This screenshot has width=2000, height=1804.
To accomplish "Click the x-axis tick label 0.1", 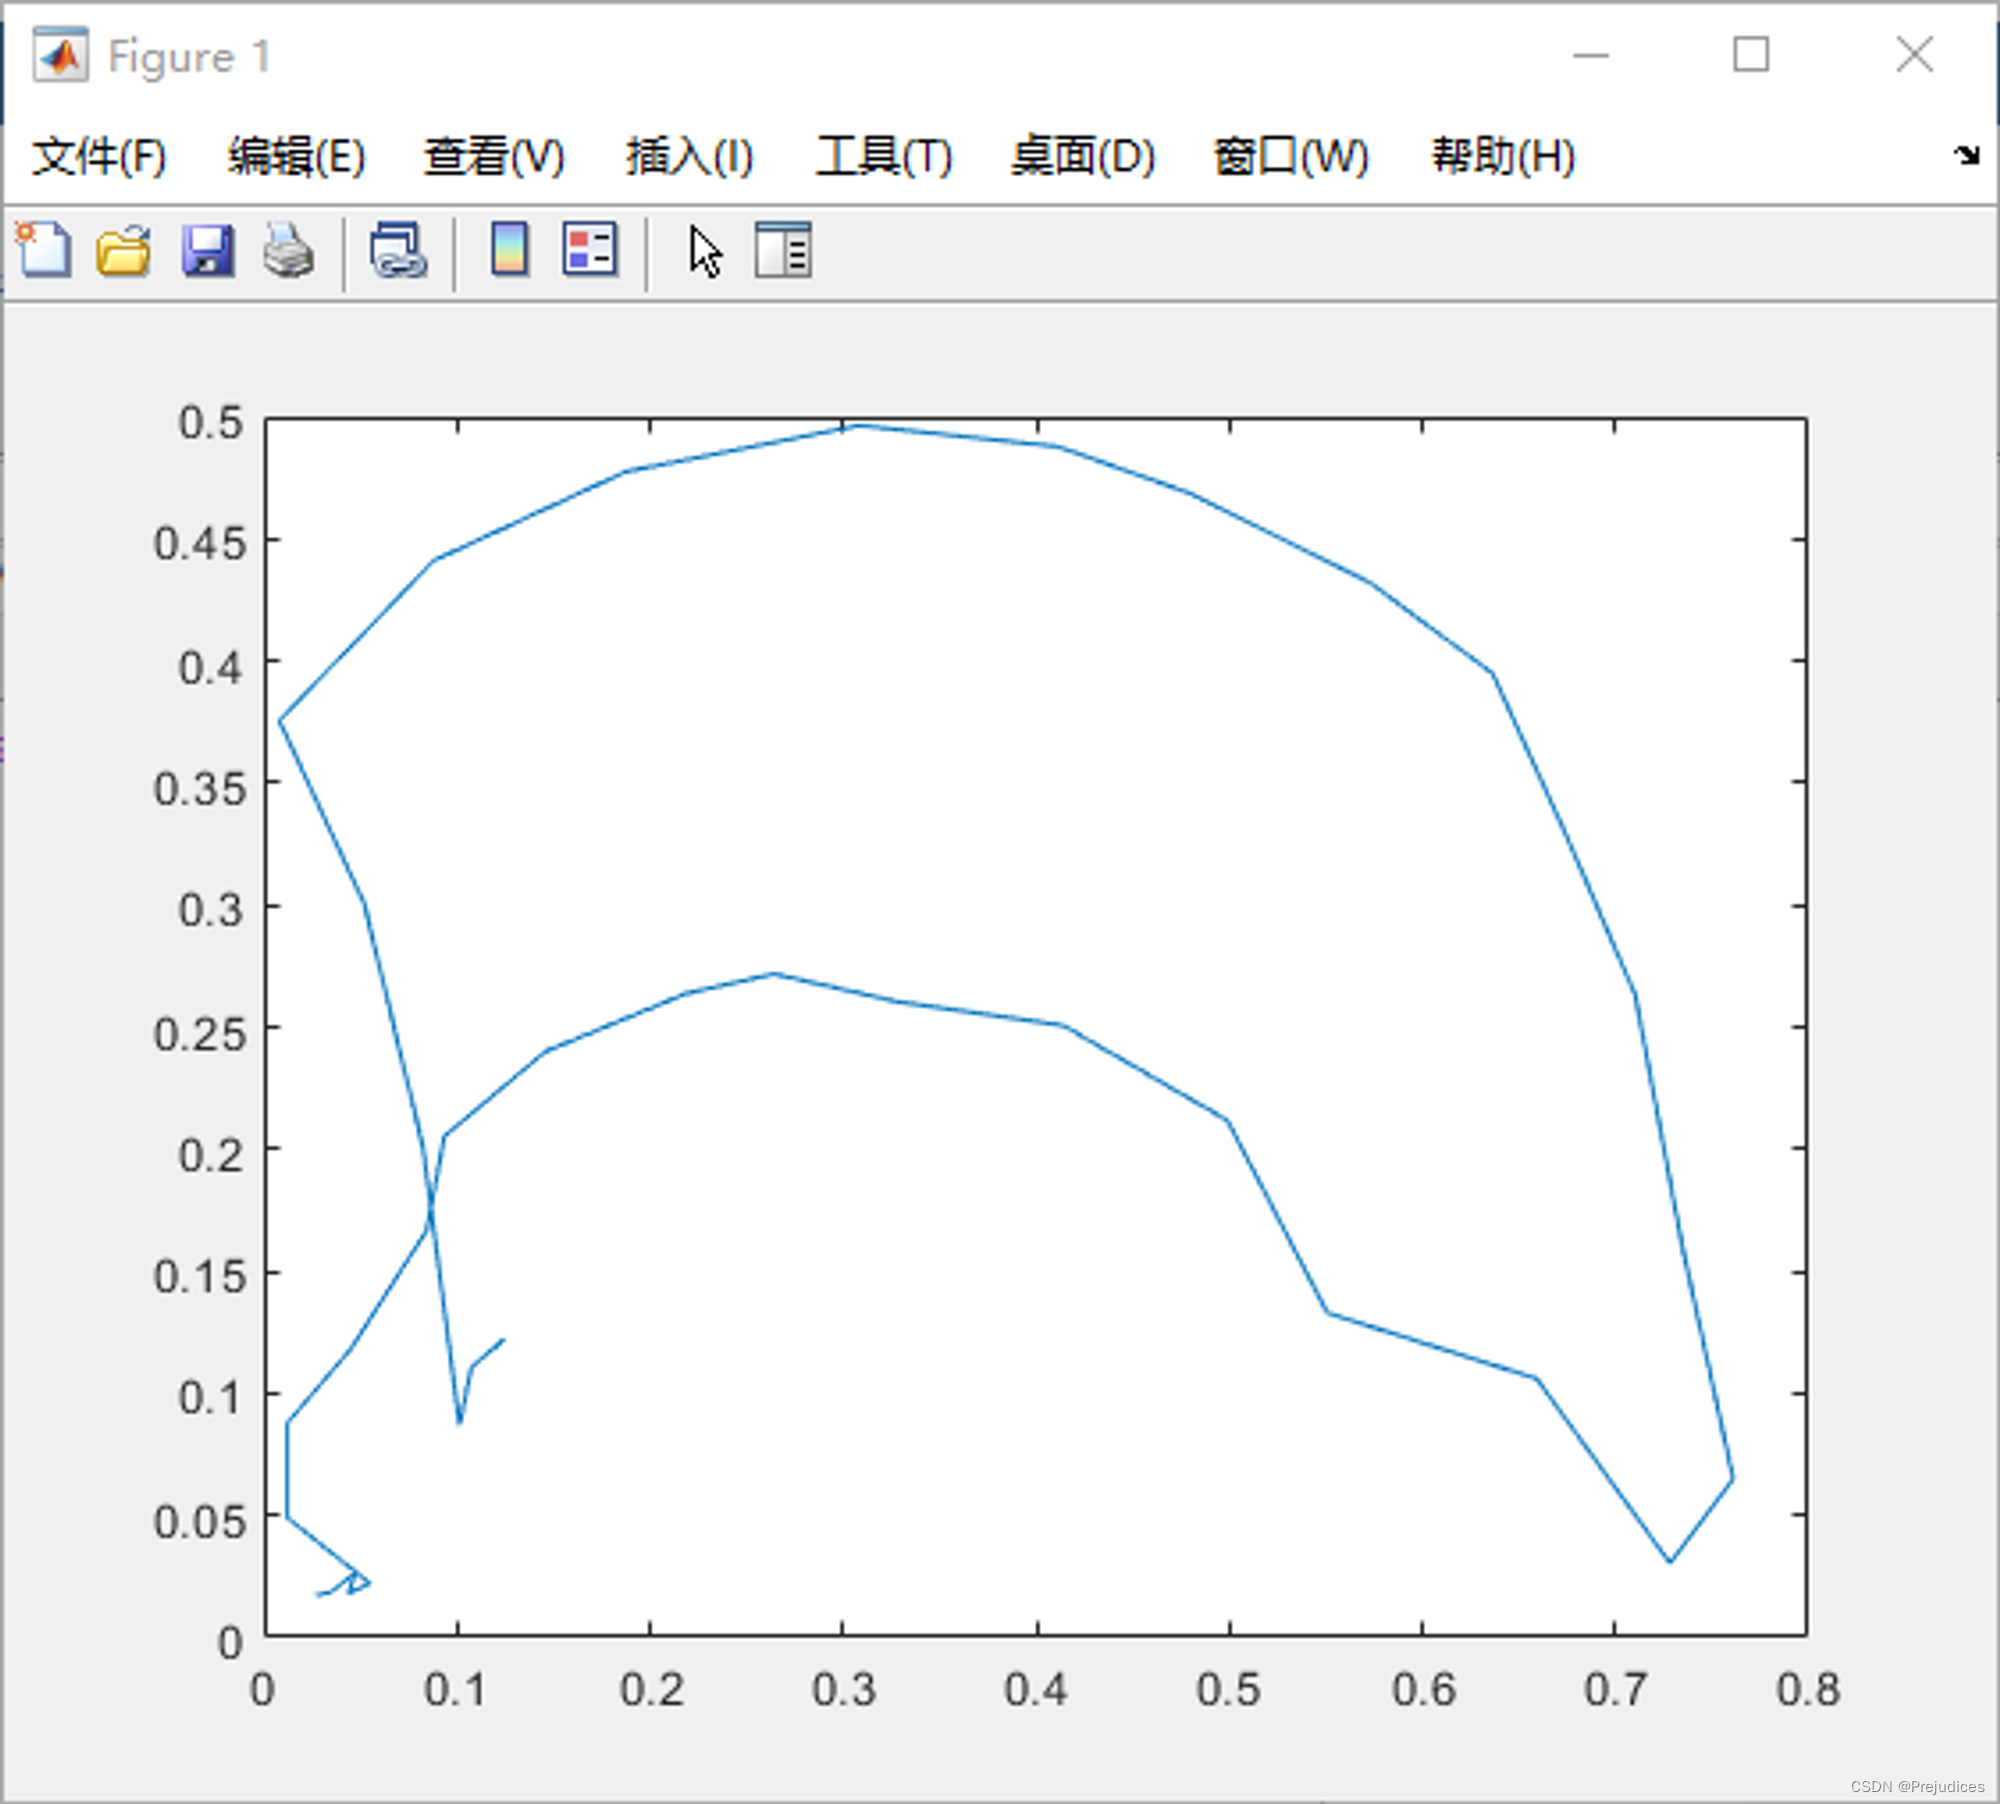I will (x=456, y=1689).
